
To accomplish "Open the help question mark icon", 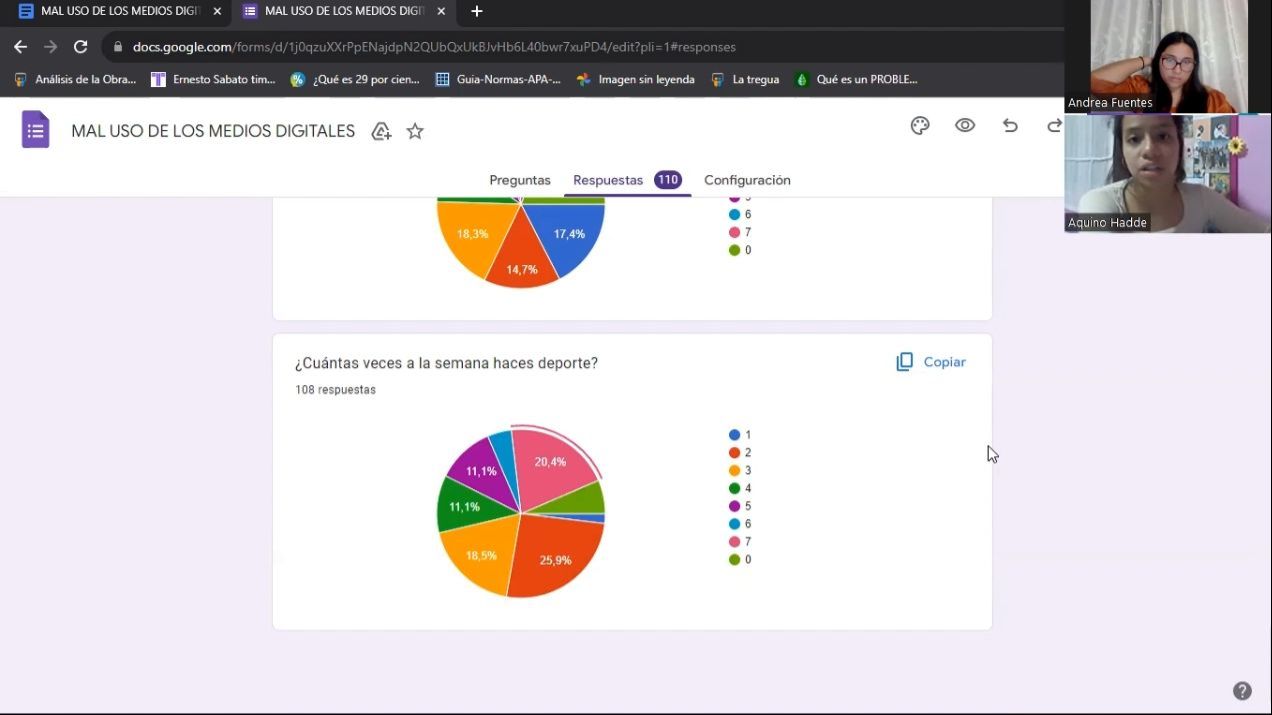I will [x=1242, y=691].
